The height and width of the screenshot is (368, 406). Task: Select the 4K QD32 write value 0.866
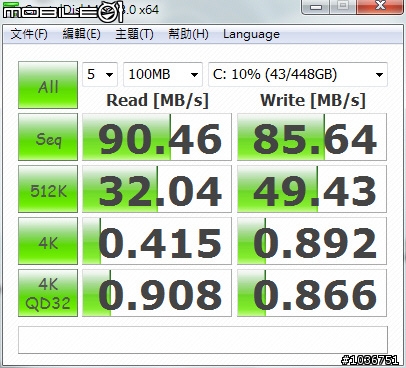(x=312, y=293)
